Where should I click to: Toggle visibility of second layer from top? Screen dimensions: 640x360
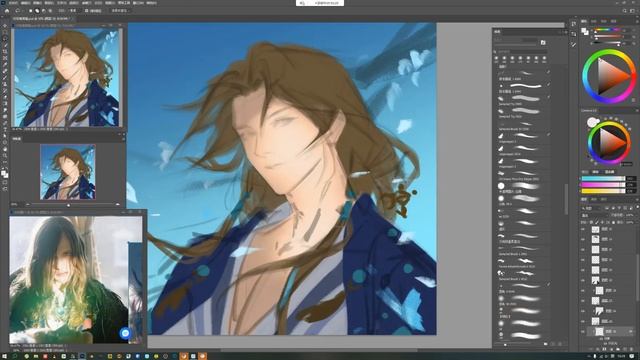coord(583,240)
